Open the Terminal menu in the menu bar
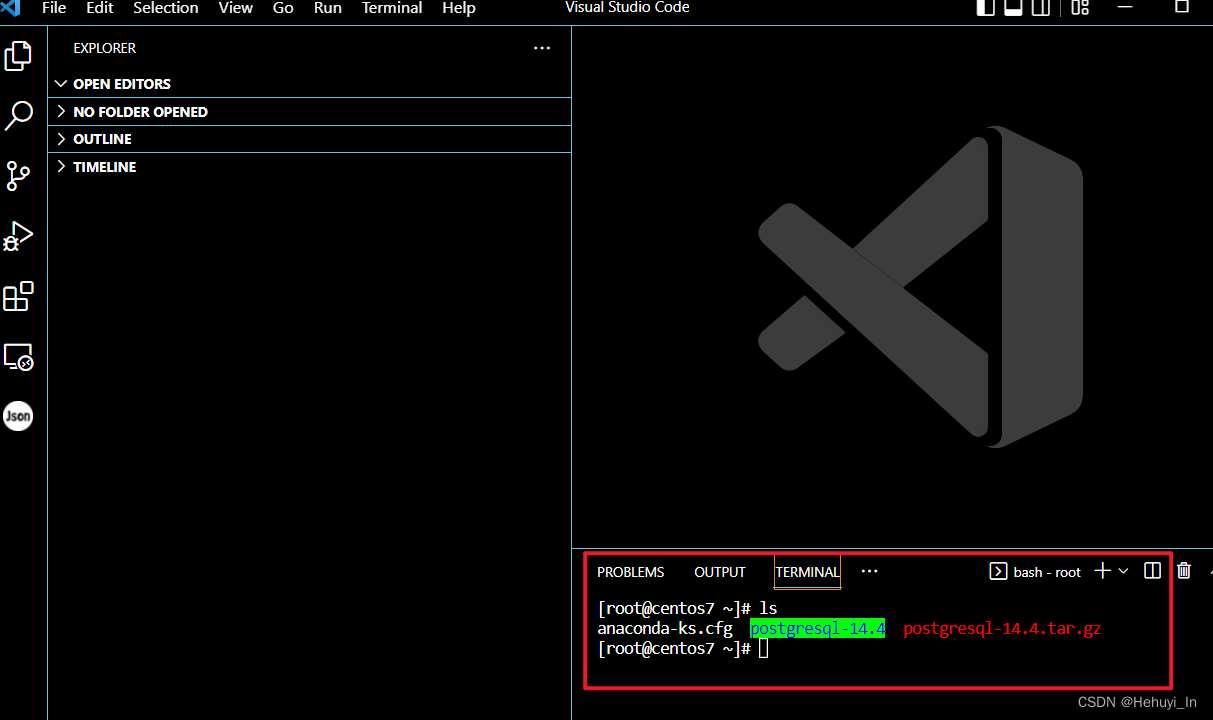The width and height of the screenshot is (1213, 720). coord(391,8)
